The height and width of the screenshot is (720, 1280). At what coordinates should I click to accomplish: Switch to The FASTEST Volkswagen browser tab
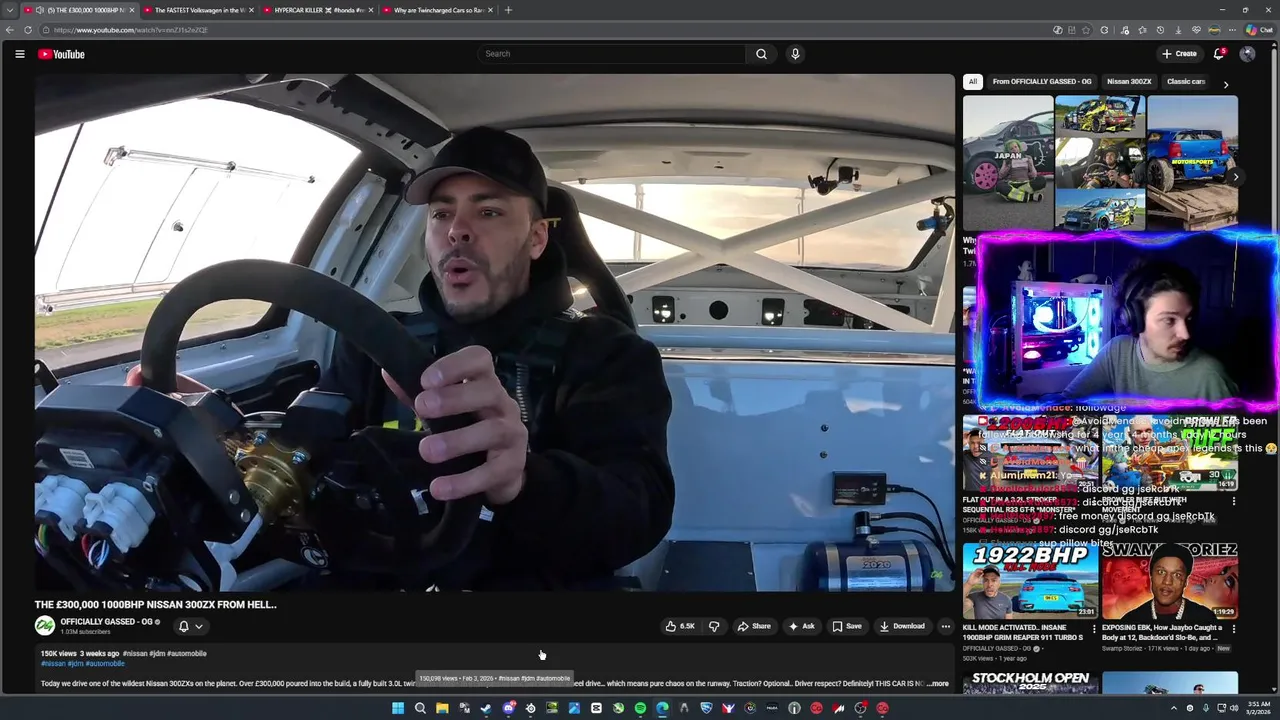tap(198, 10)
